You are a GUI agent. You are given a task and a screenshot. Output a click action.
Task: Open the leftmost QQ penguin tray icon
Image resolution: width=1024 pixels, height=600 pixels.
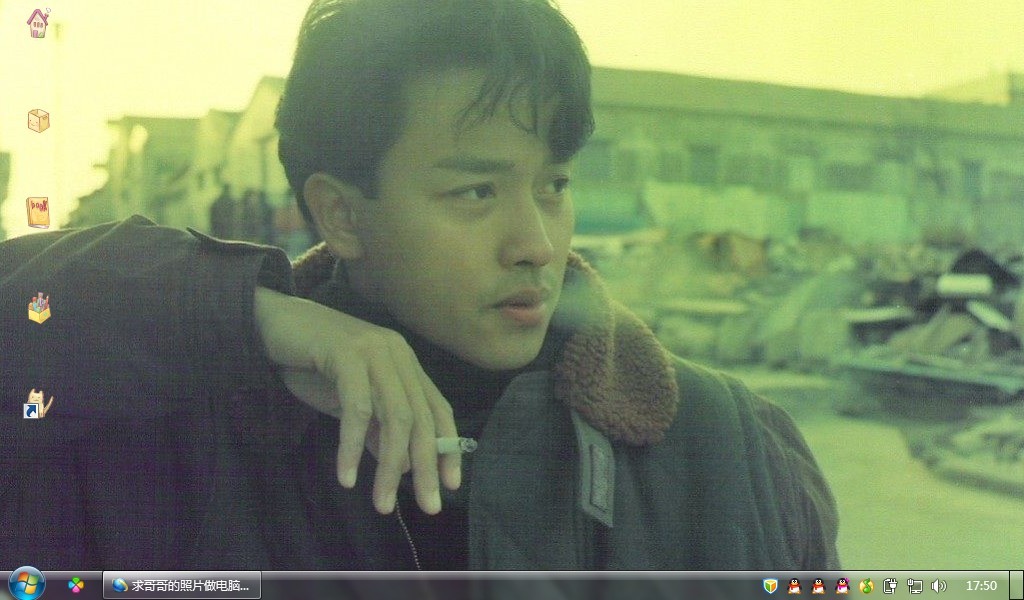click(x=794, y=585)
